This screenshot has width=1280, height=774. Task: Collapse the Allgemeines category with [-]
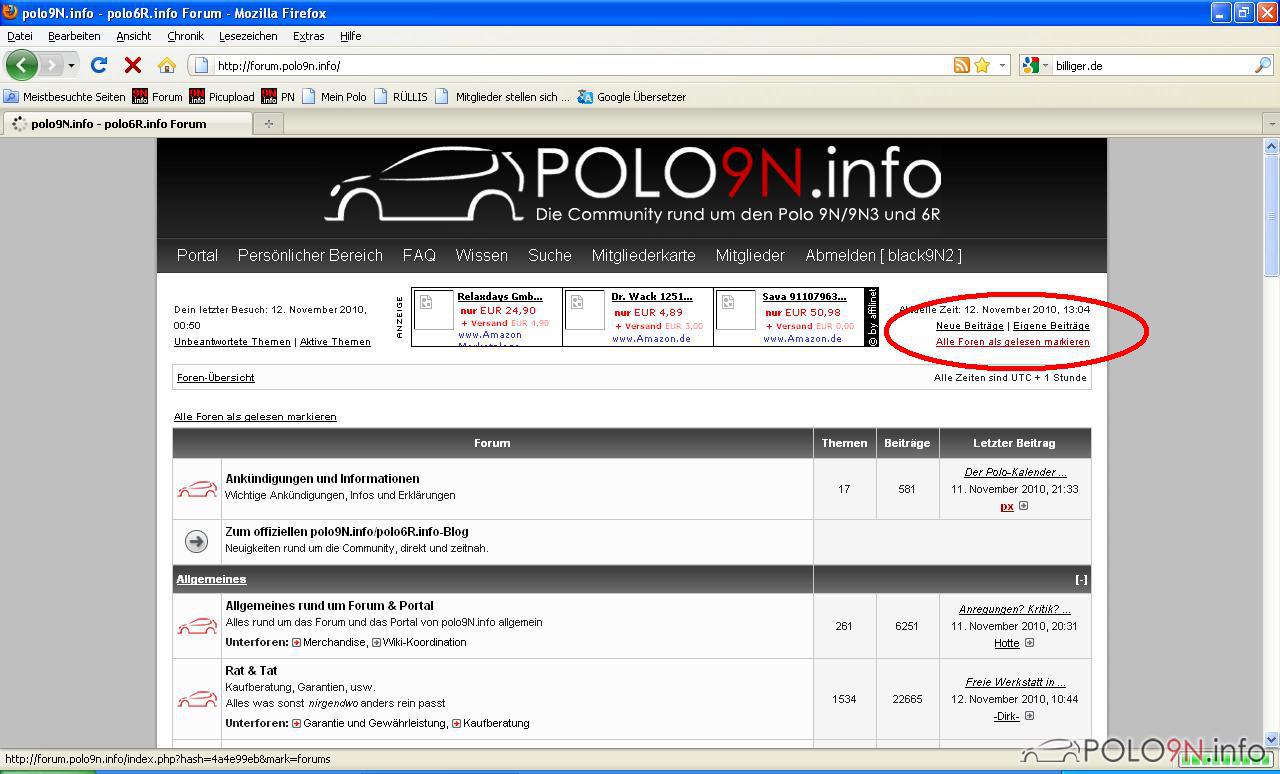1081,580
